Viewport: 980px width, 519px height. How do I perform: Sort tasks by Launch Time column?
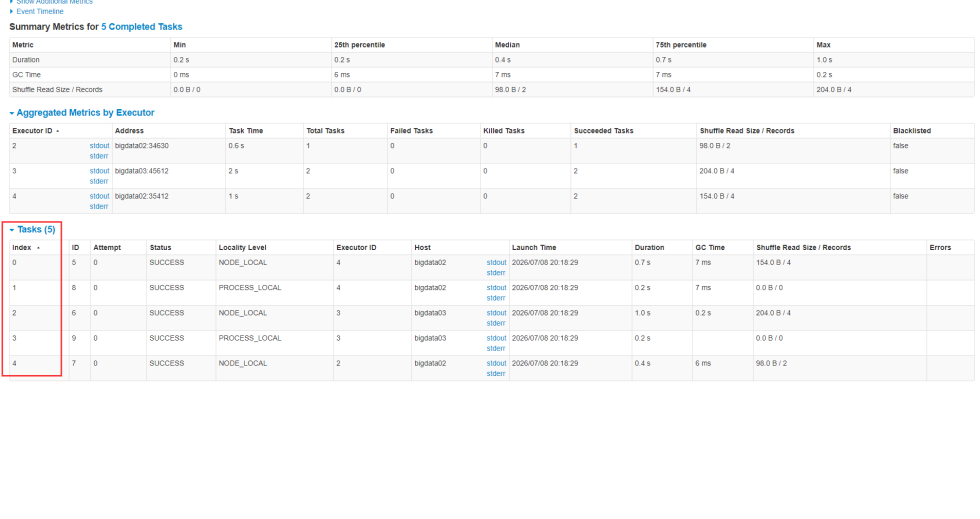click(x=532, y=247)
